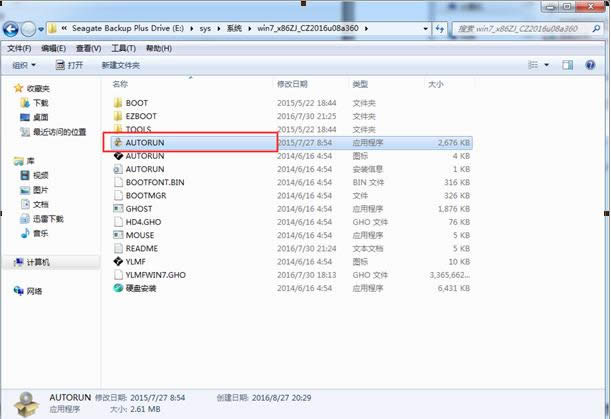Select the TOOLS folder
The width and height of the screenshot is (611, 419).
tap(138, 129)
